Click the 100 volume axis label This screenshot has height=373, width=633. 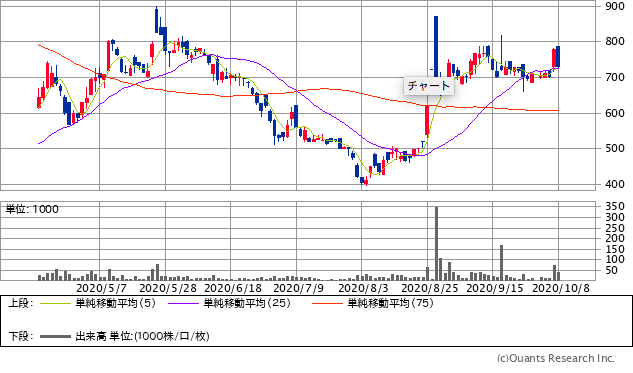(x=615, y=260)
